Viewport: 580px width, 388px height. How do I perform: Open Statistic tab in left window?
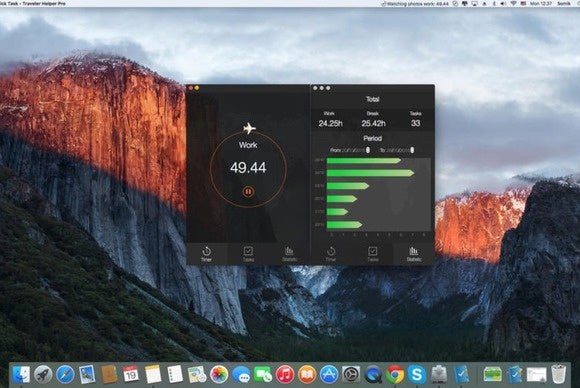coord(290,254)
